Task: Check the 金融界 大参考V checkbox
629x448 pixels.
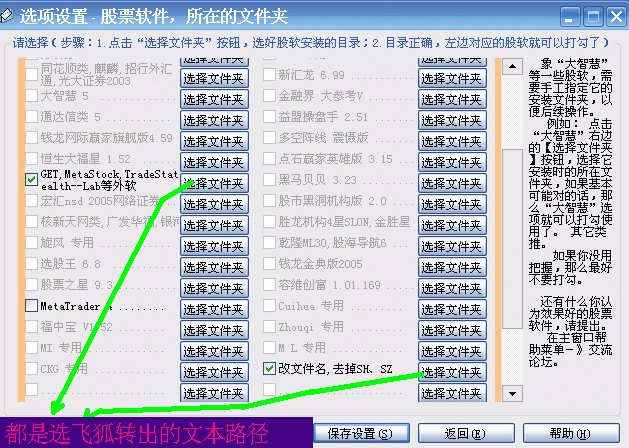Action: point(269,95)
